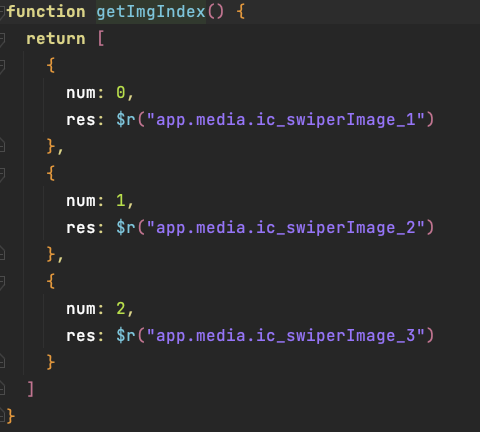Fold the second object opening brace
This screenshot has width=480, height=432.
(2, 174)
